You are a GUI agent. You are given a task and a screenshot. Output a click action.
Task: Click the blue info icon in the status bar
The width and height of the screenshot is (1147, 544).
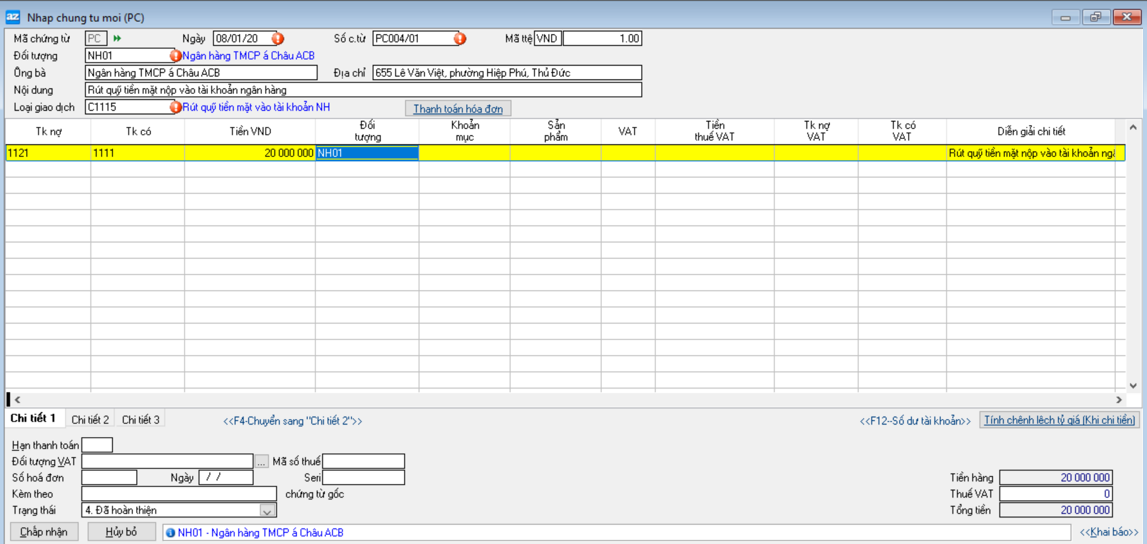click(170, 533)
